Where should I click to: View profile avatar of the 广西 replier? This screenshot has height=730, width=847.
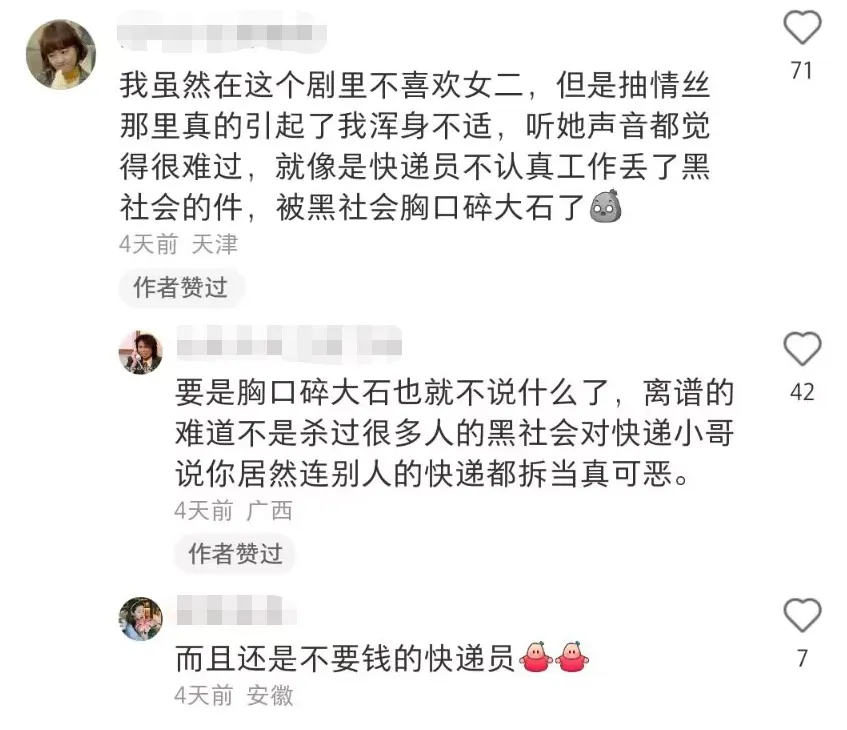[140, 352]
